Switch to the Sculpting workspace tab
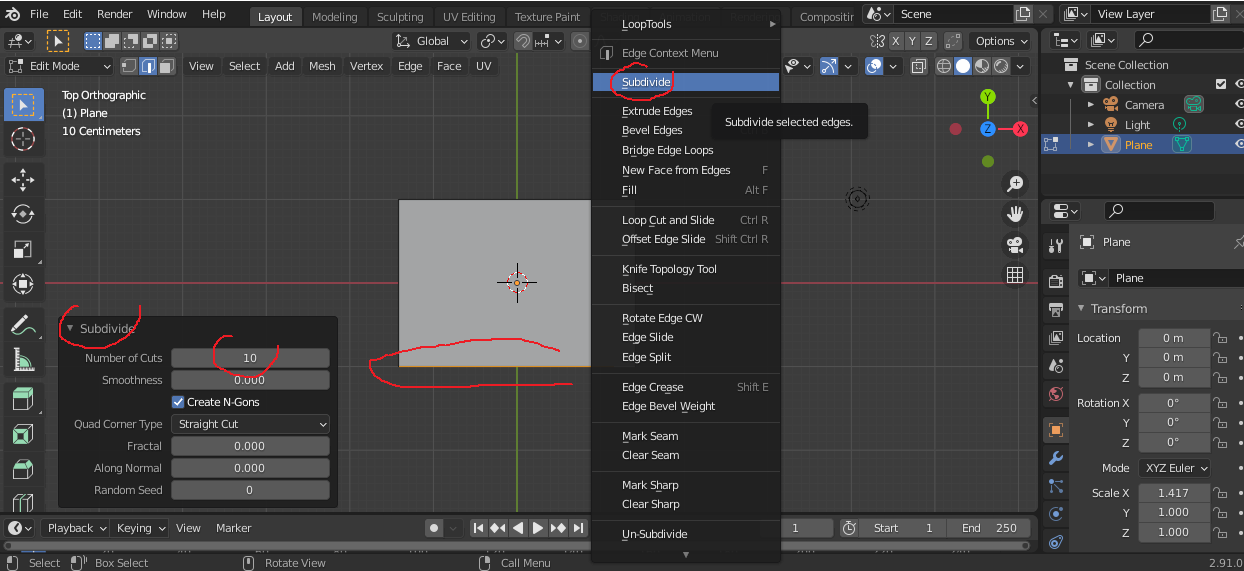The height and width of the screenshot is (571, 1244). tap(400, 17)
